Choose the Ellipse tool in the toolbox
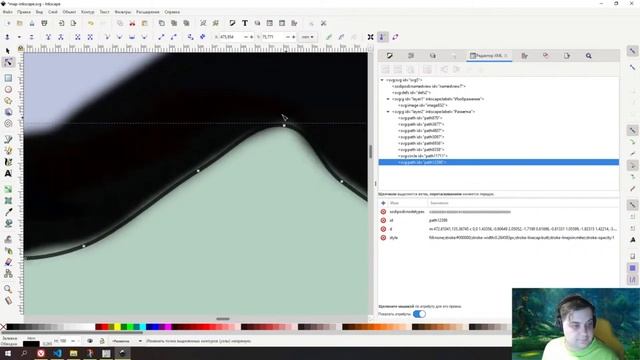 [x=8, y=89]
